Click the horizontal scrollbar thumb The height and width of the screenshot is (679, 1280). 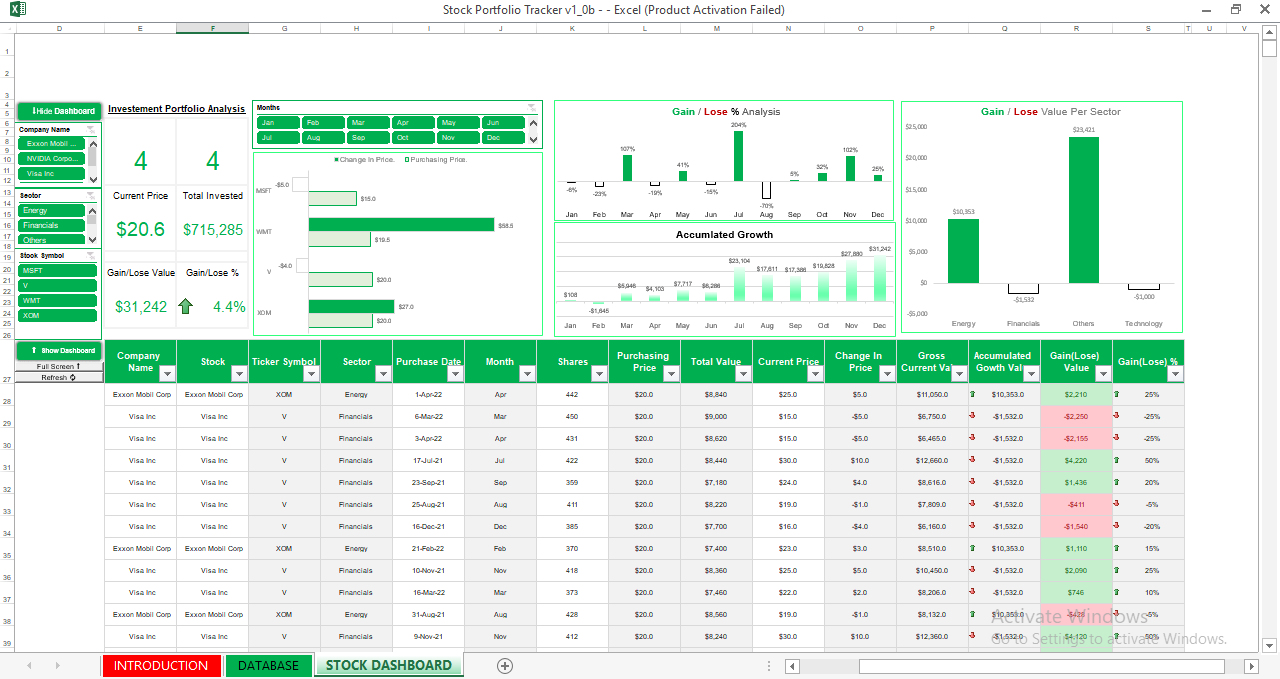[1041, 666]
